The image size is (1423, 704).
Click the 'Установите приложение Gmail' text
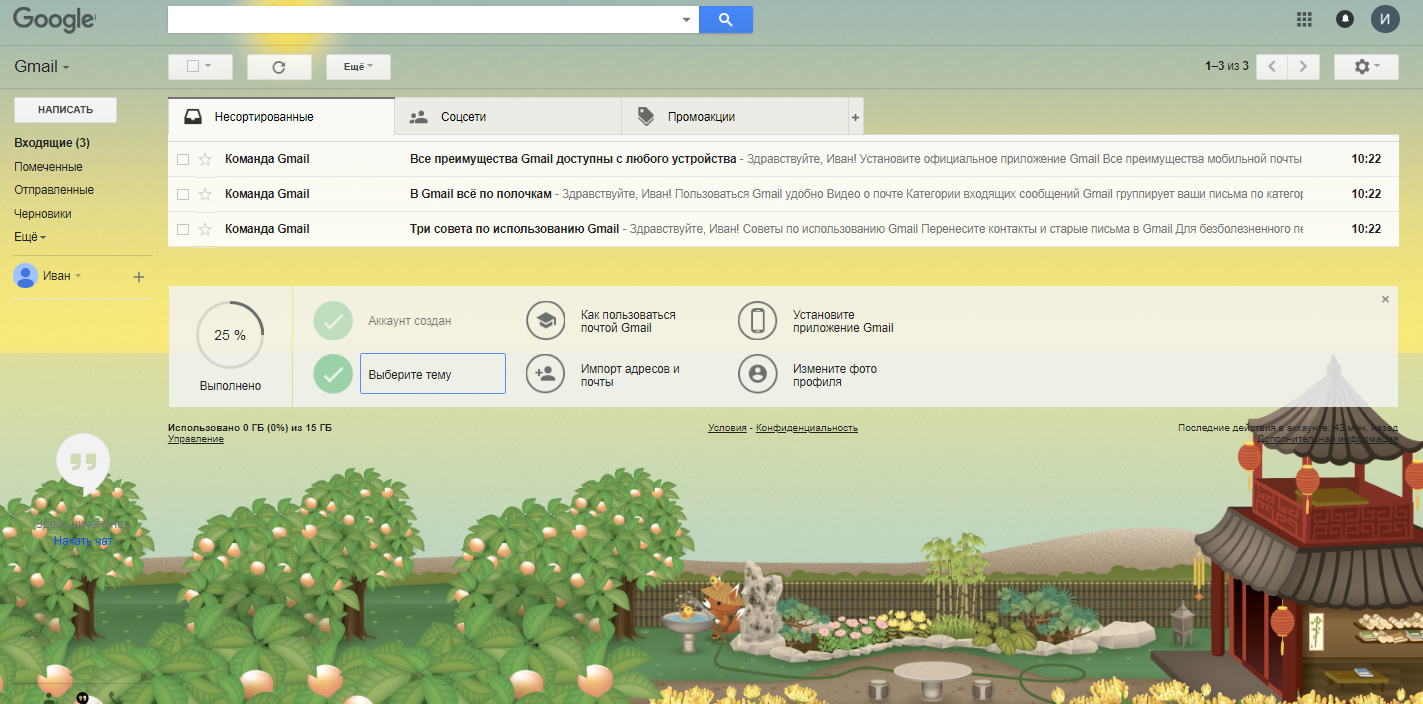pyautogui.click(x=843, y=321)
